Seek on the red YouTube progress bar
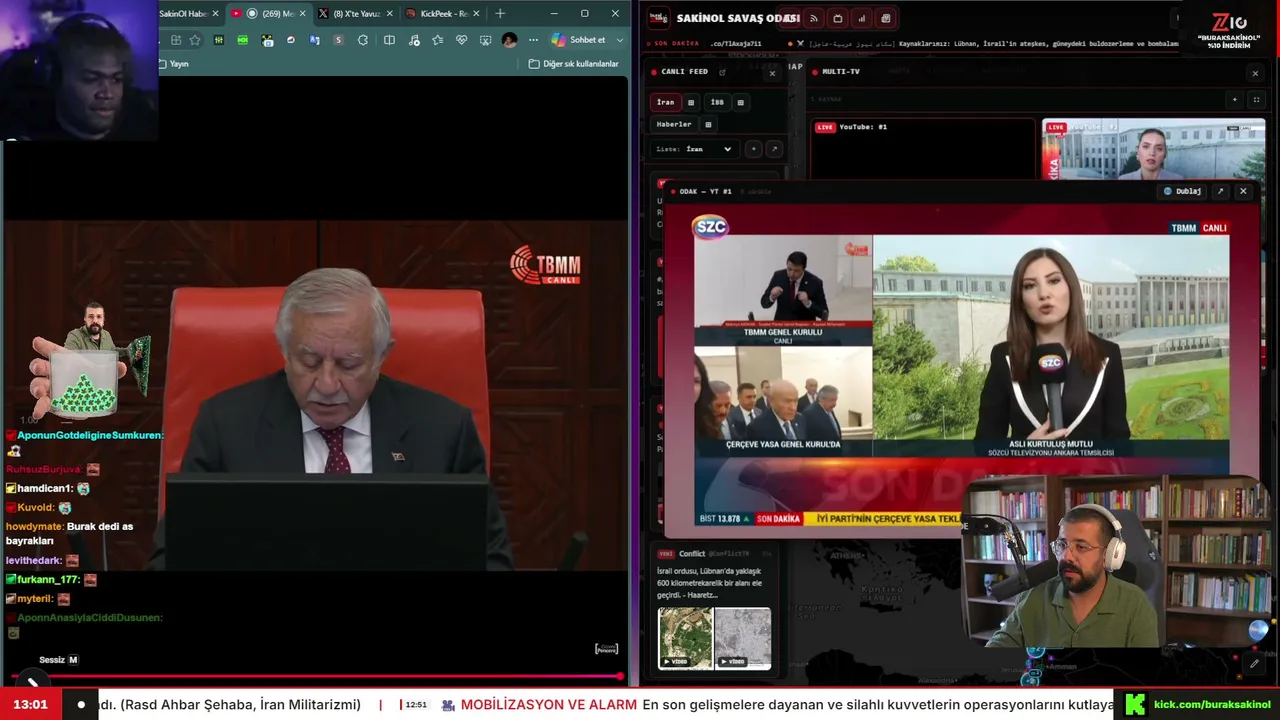1280x720 pixels. (314, 677)
